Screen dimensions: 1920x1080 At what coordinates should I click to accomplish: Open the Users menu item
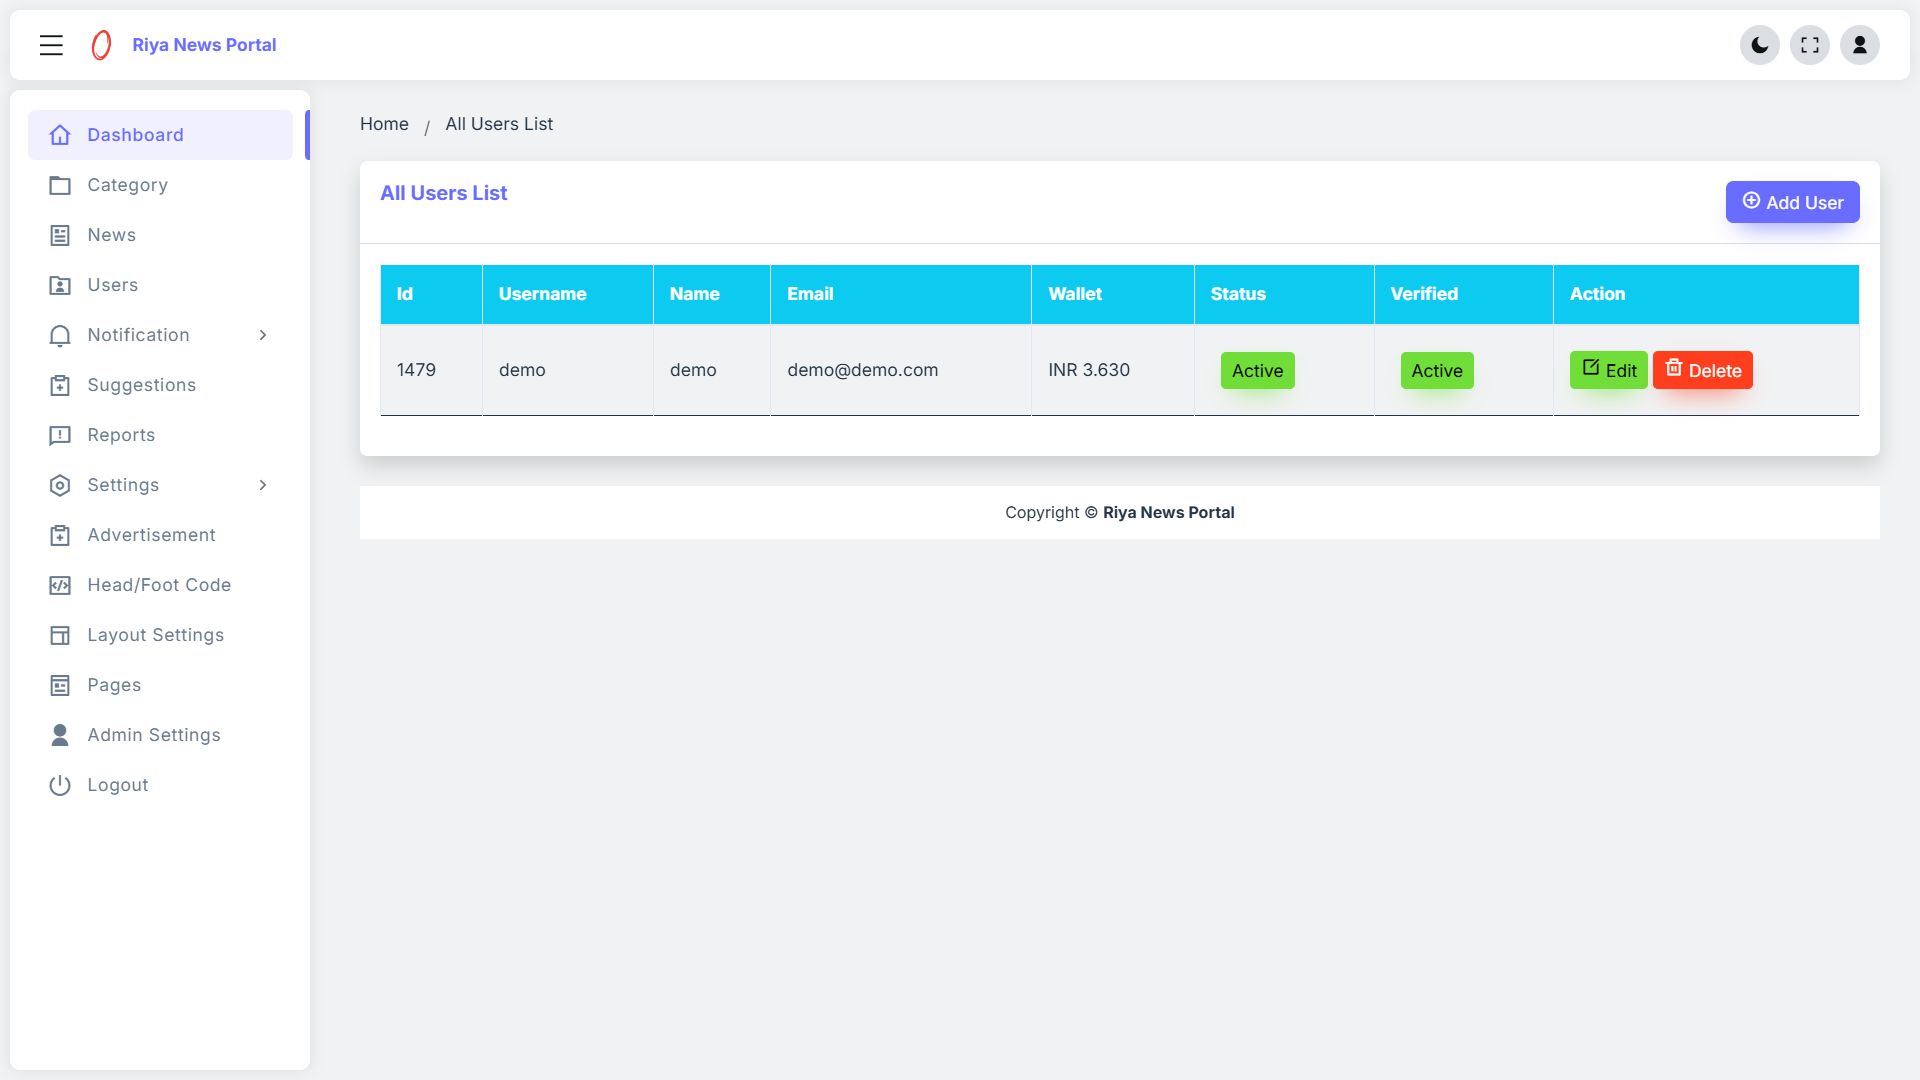[x=112, y=285]
